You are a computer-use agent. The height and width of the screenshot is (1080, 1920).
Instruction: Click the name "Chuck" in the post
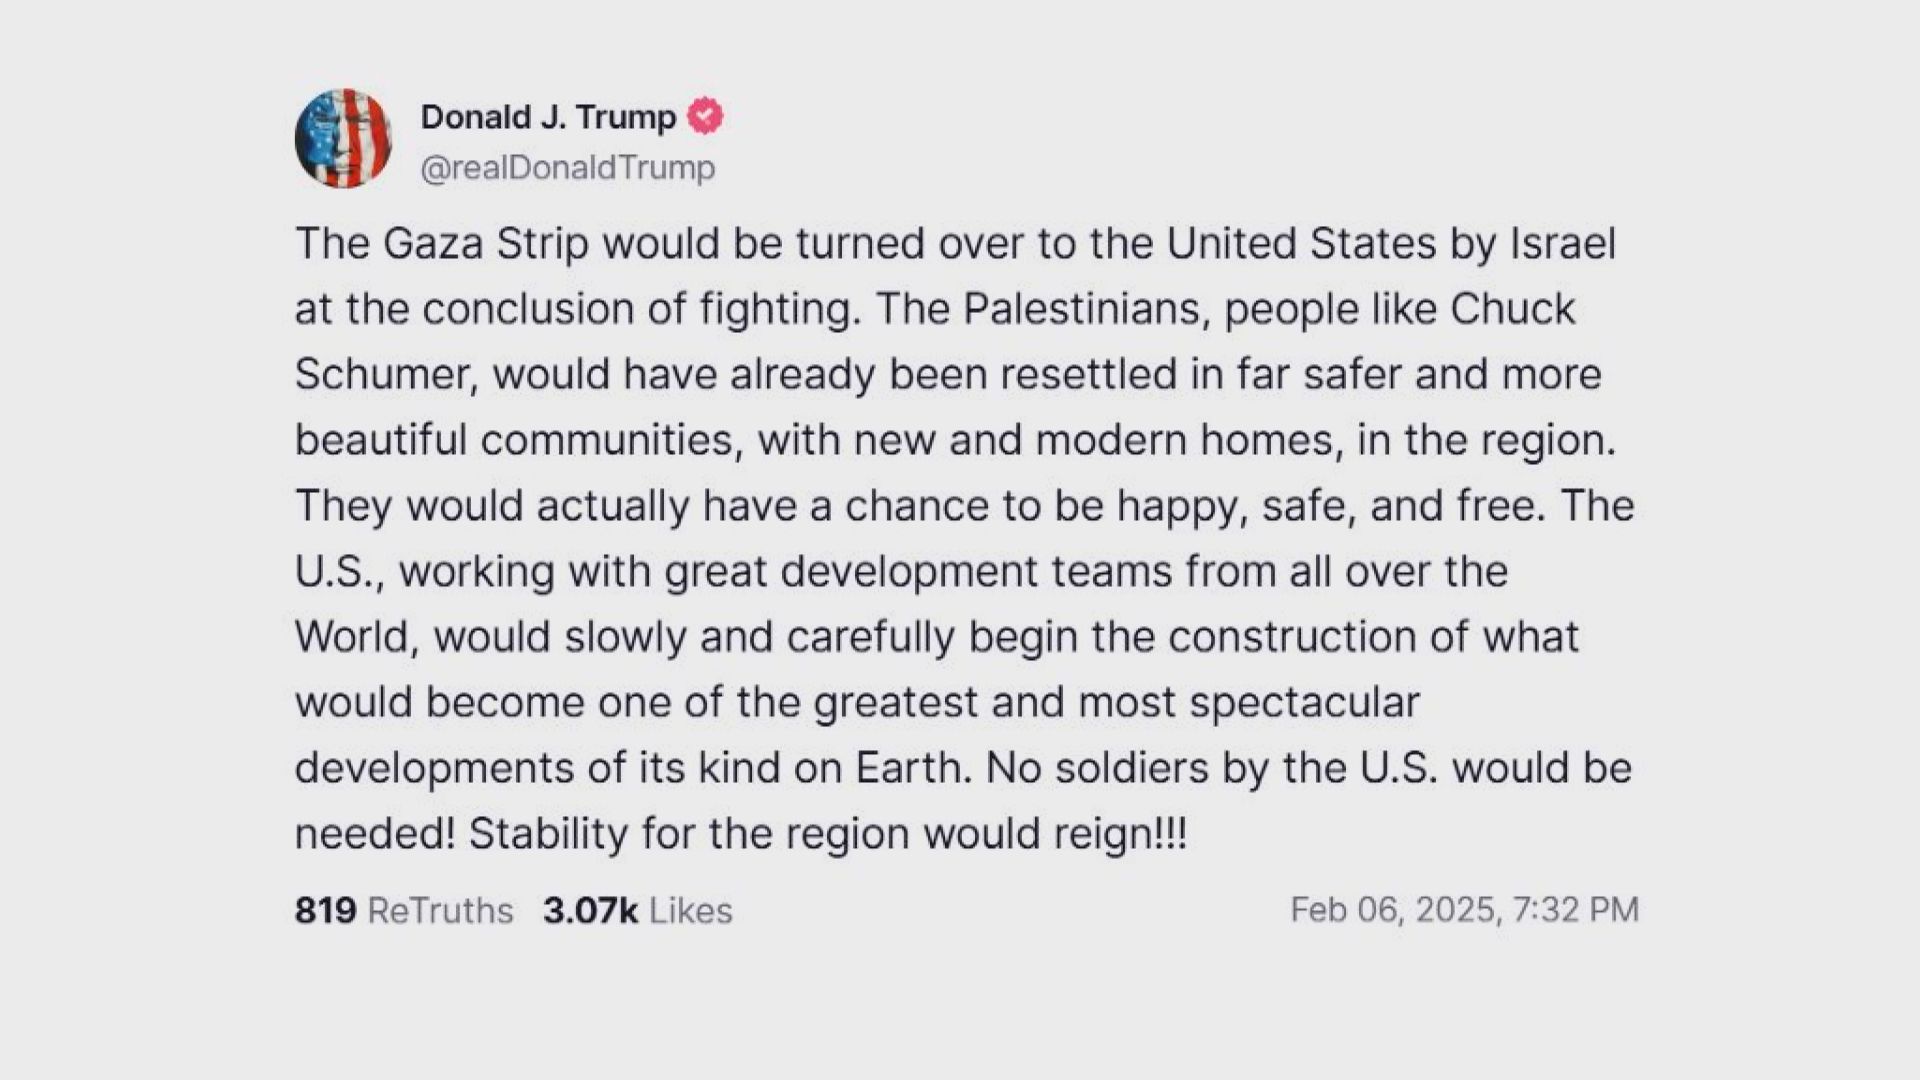pyautogui.click(x=1512, y=309)
